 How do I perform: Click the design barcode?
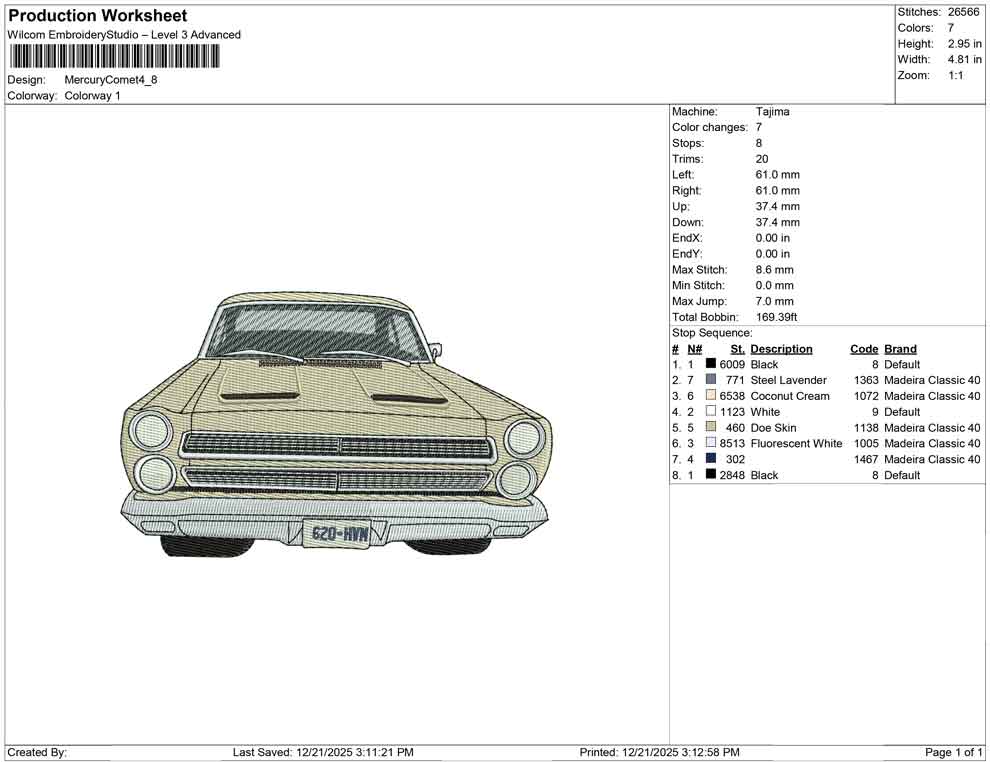pyautogui.click(x=115, y=58)
